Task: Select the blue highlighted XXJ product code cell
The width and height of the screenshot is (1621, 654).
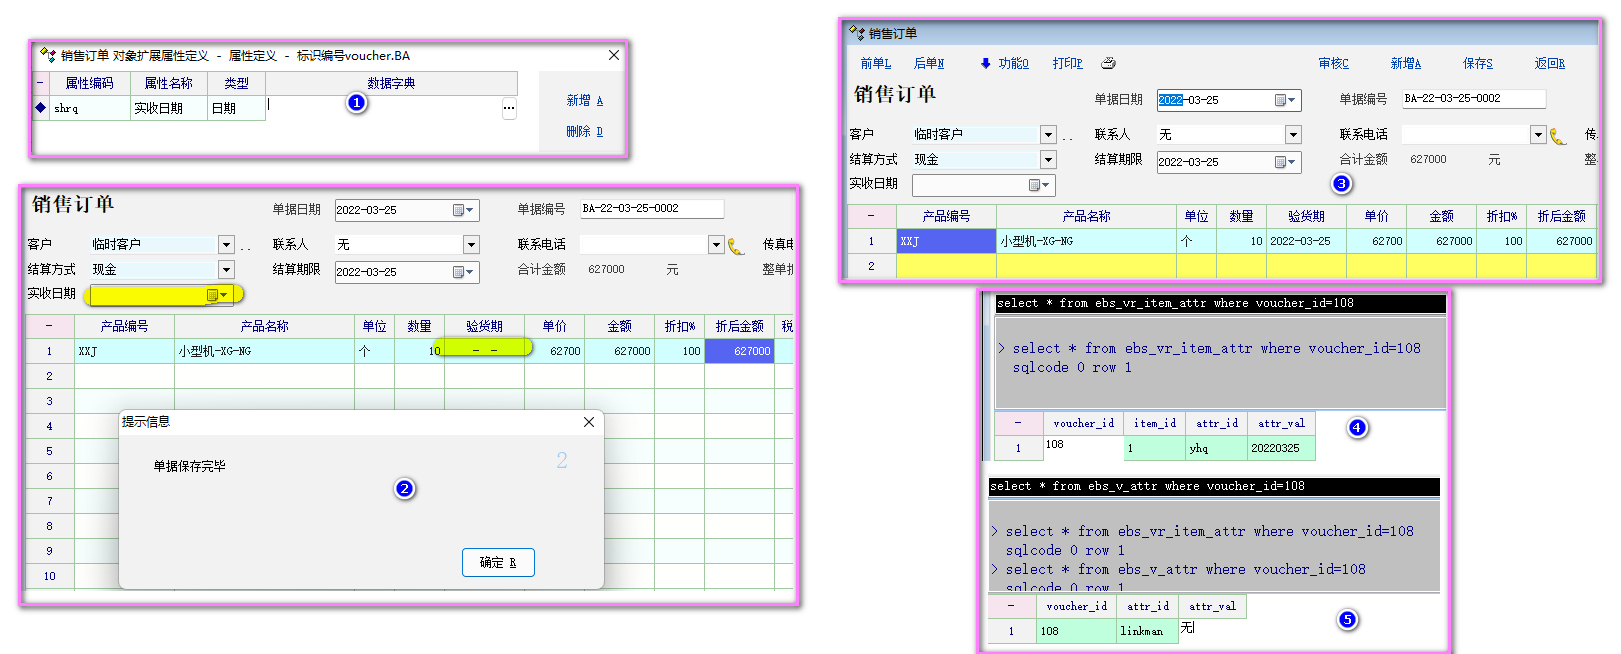Action: pos(946,241)
